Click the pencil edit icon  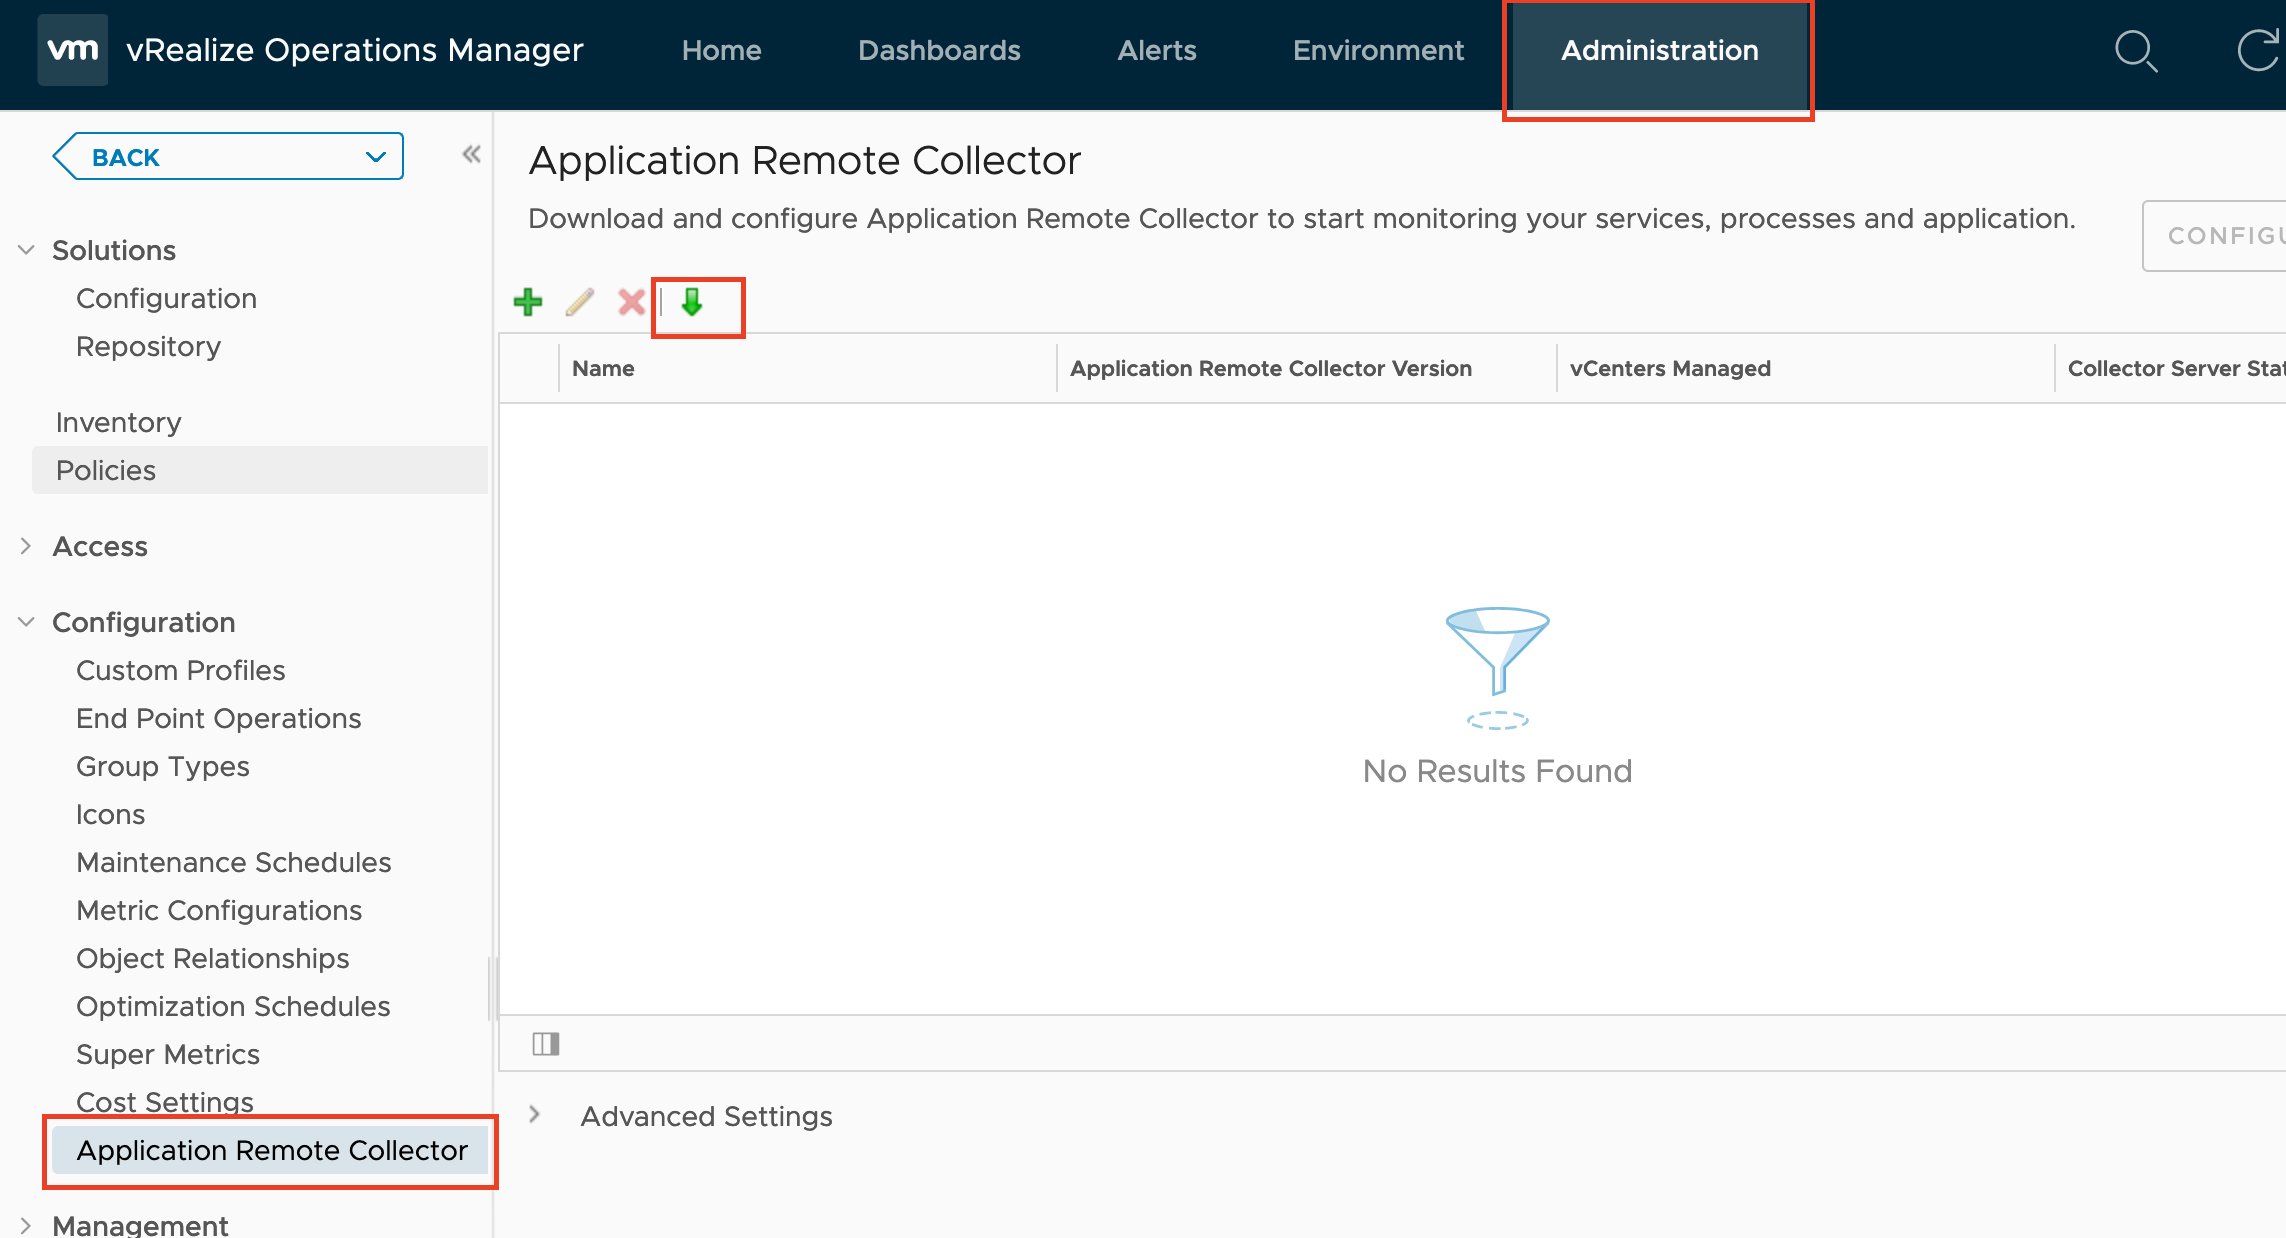[x=580, y=302]
